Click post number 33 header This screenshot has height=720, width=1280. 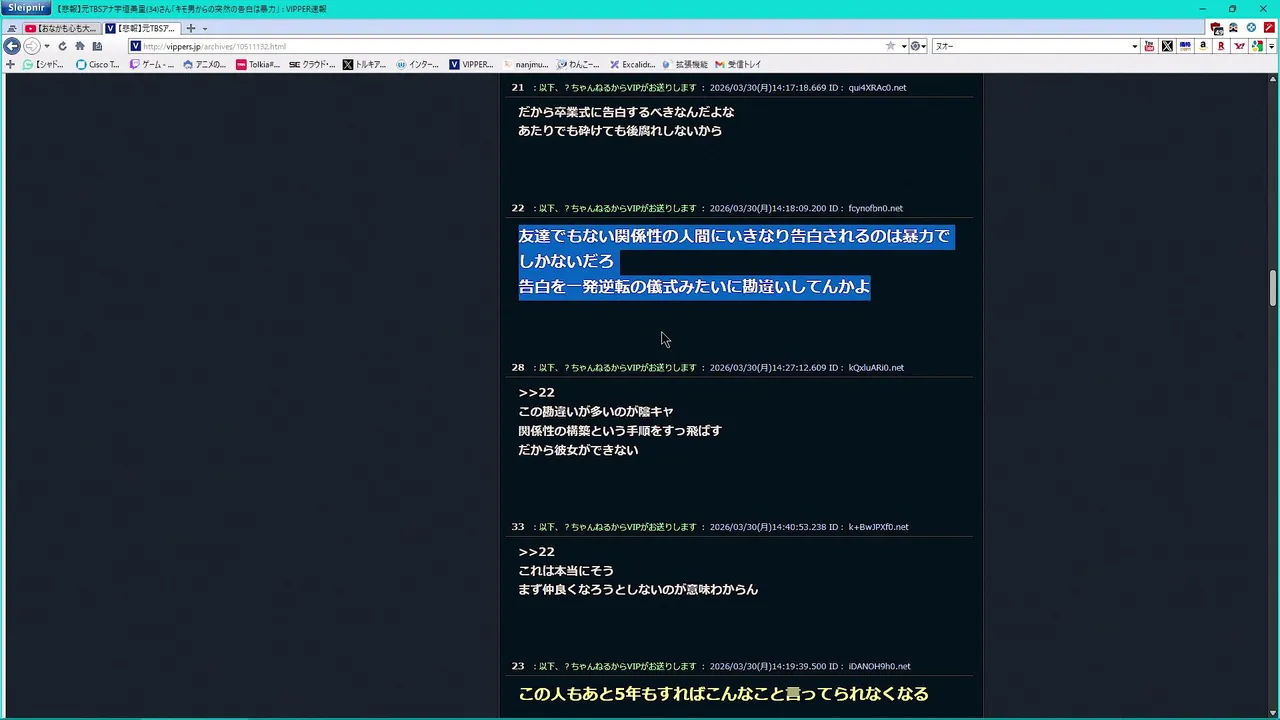(517, 527)
